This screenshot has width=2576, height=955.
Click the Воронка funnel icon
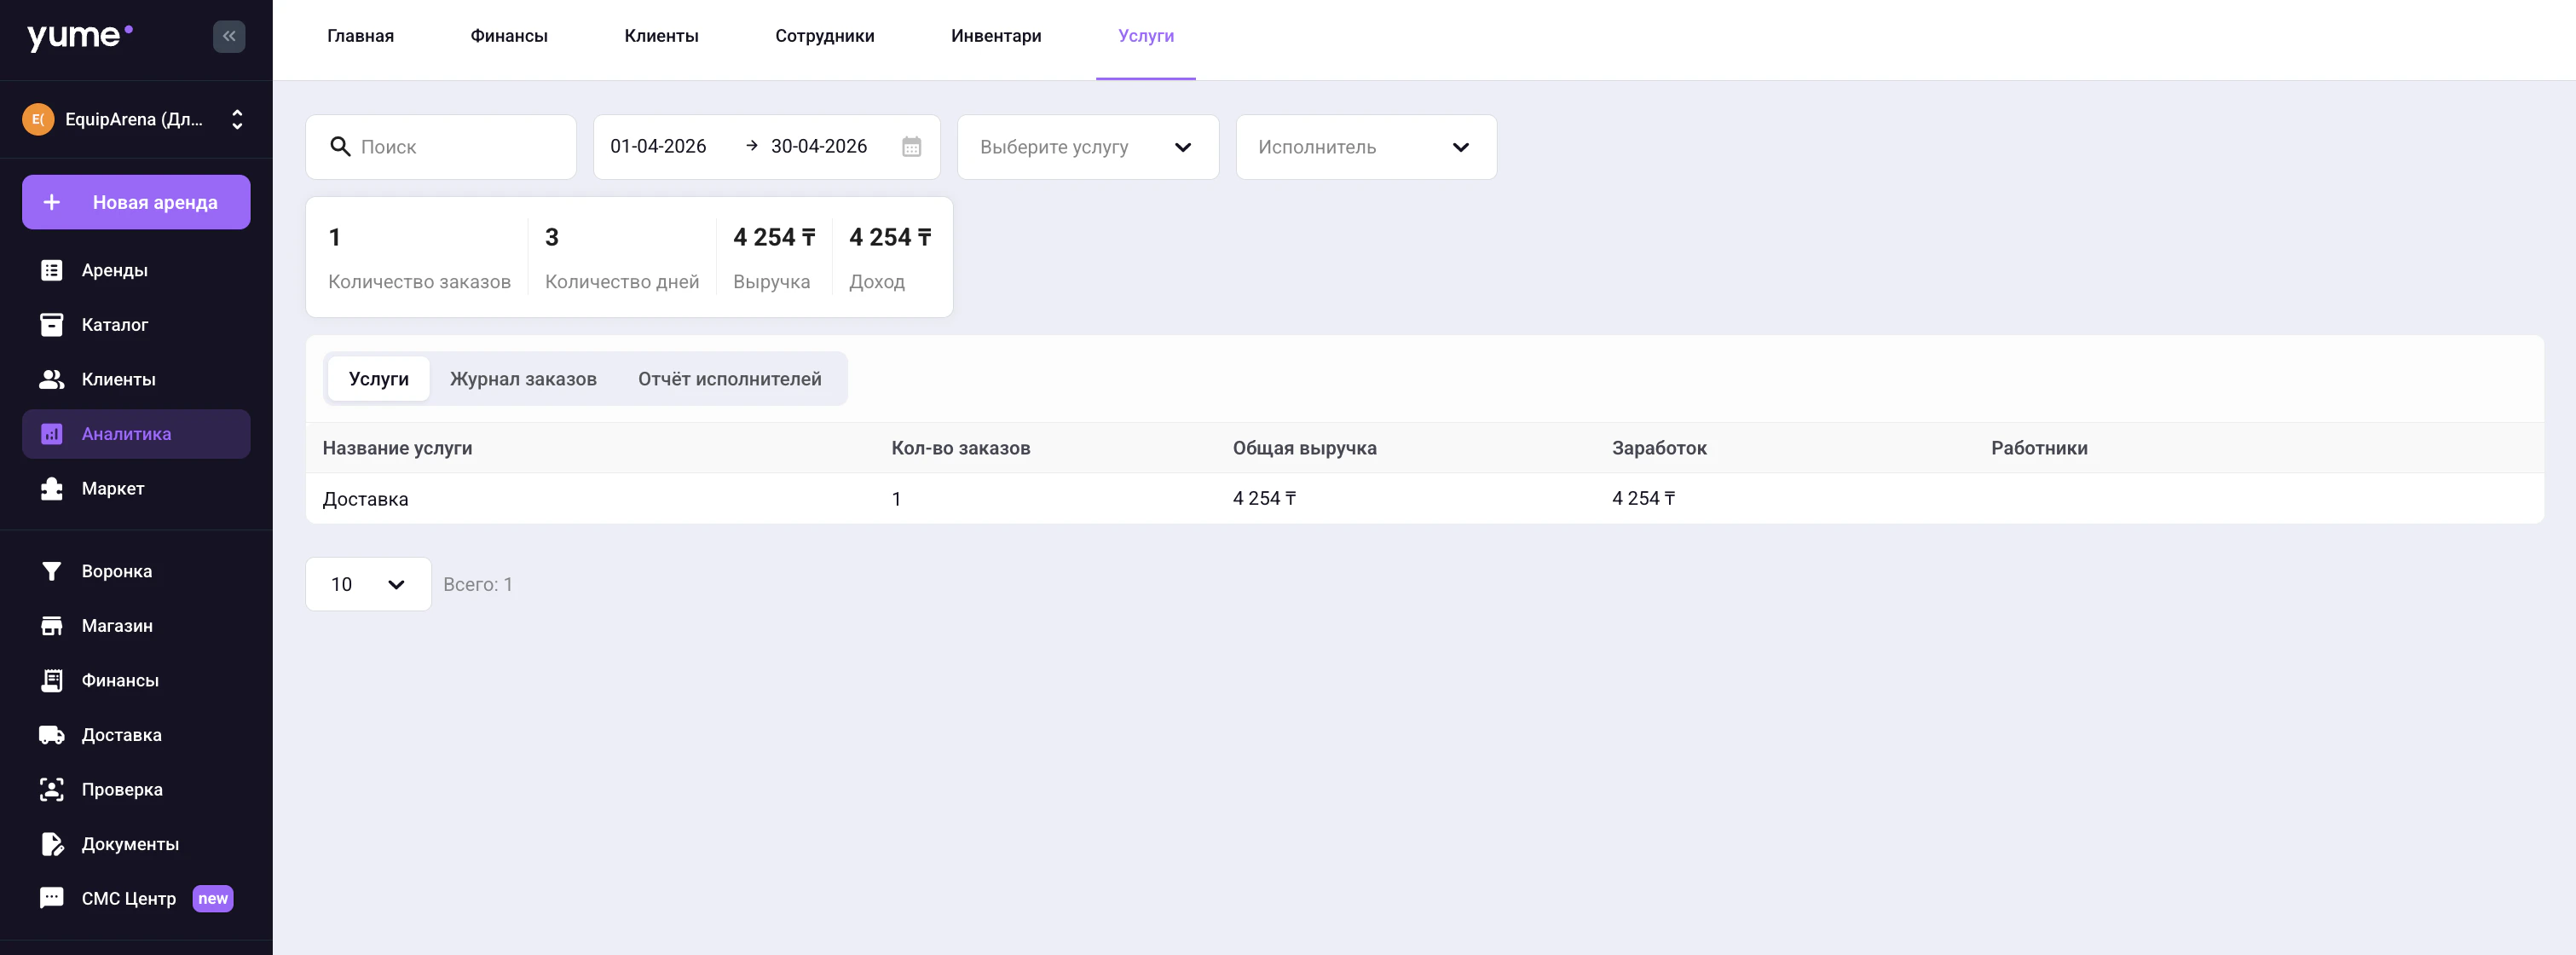tap(51, 571)
